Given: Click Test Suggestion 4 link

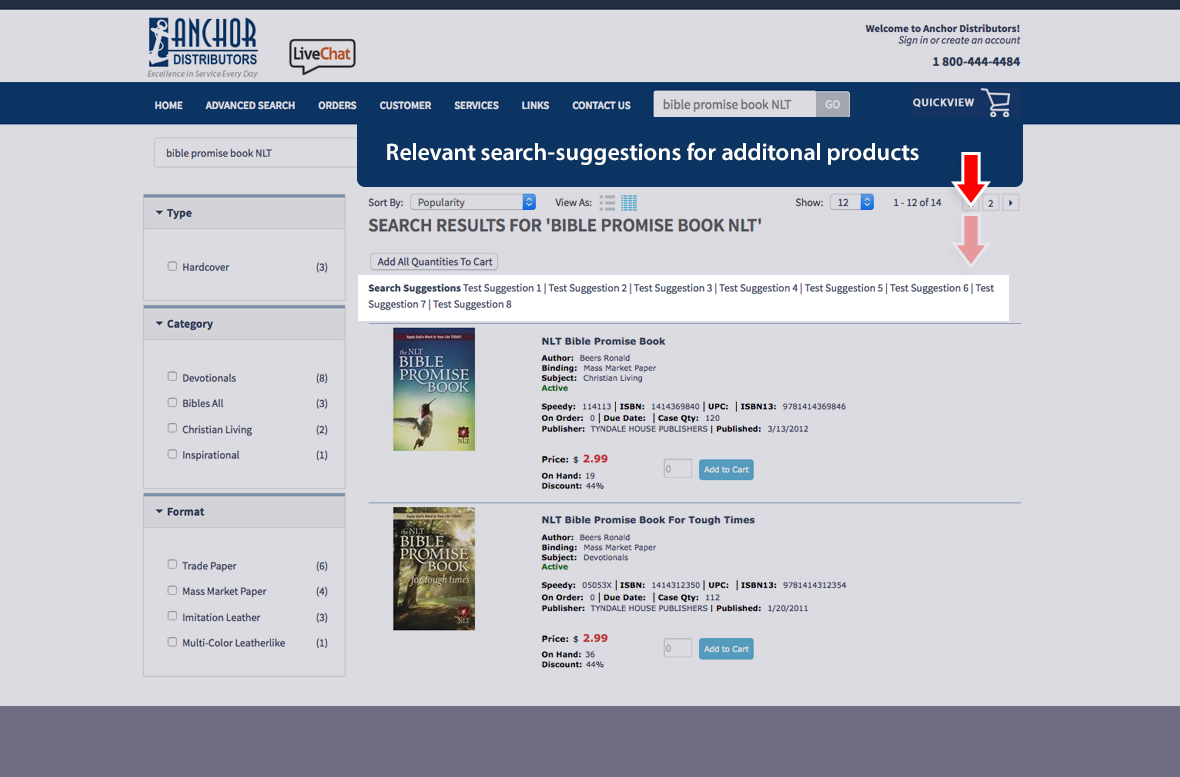Looking at the screenshot, I should pos(759,288).
